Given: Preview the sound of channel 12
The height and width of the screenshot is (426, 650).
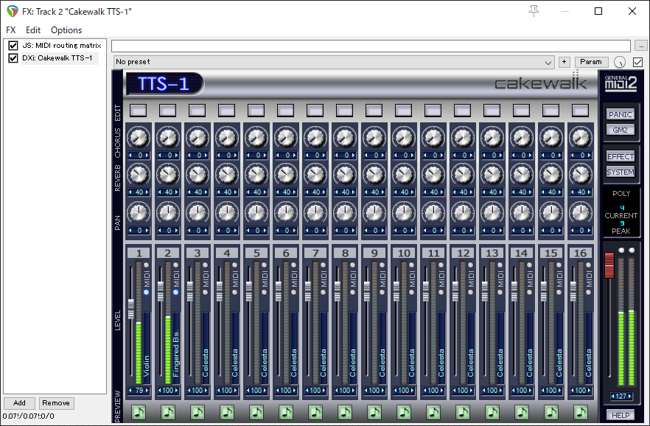Looking at the screenshot, I should click(463, 412).
